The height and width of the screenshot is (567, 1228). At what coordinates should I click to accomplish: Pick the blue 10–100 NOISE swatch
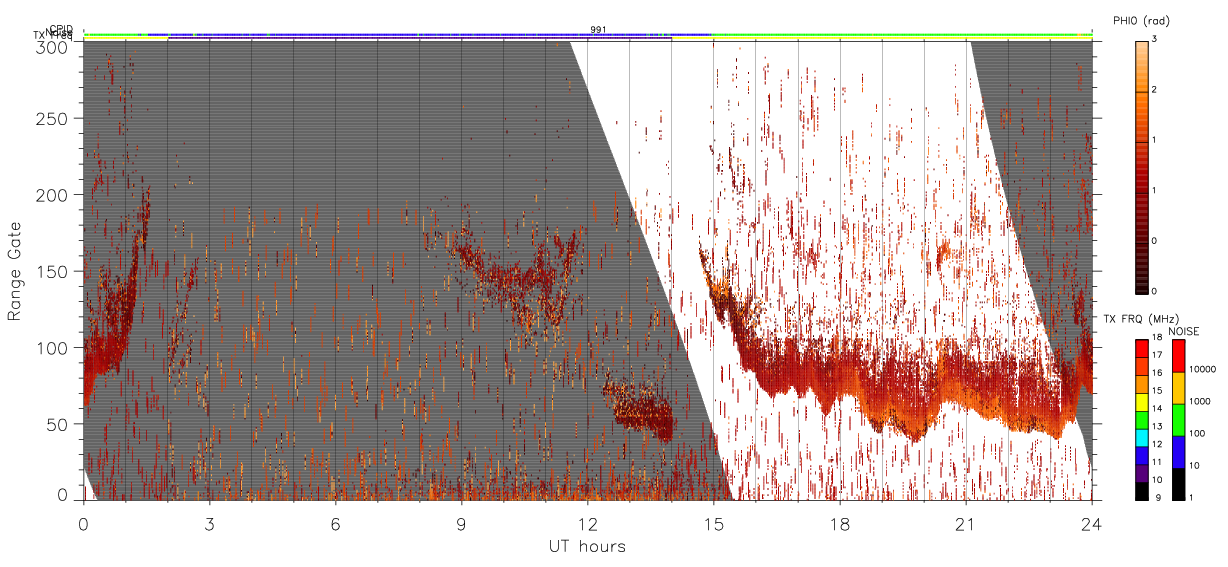[1178, 452]
